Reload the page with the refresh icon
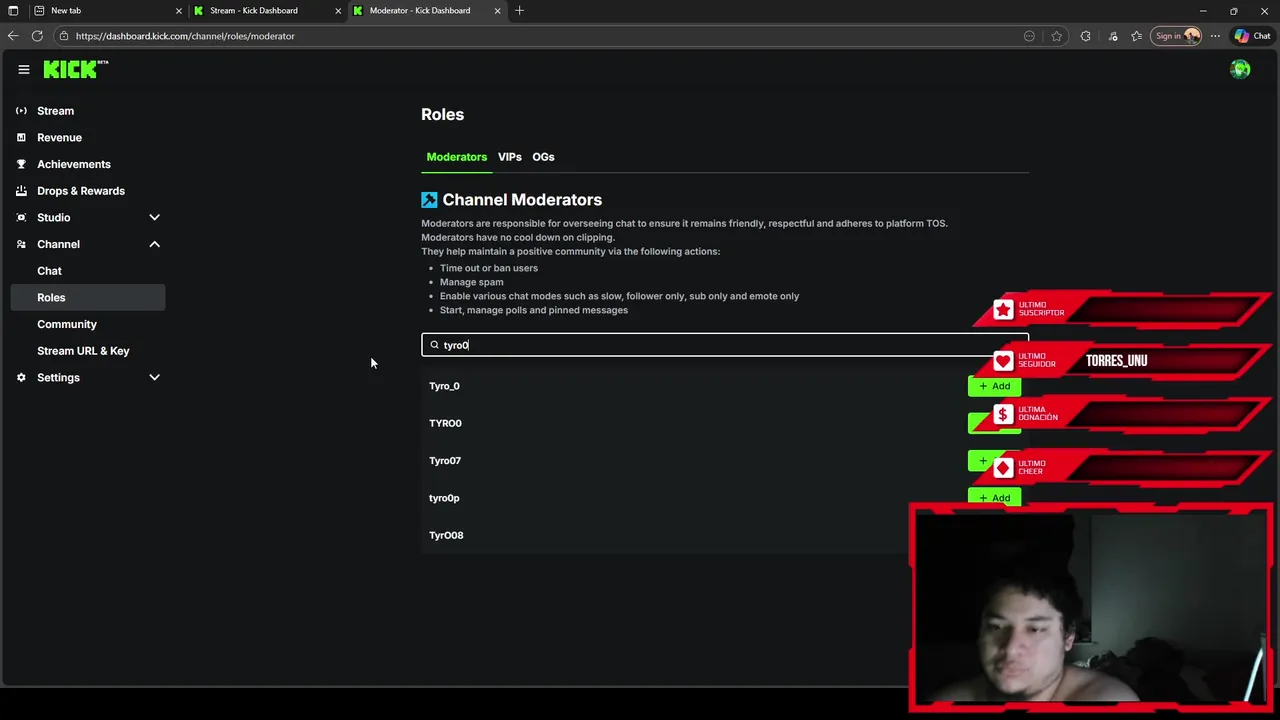1280x720 pixels. click(x=37, y=36)
